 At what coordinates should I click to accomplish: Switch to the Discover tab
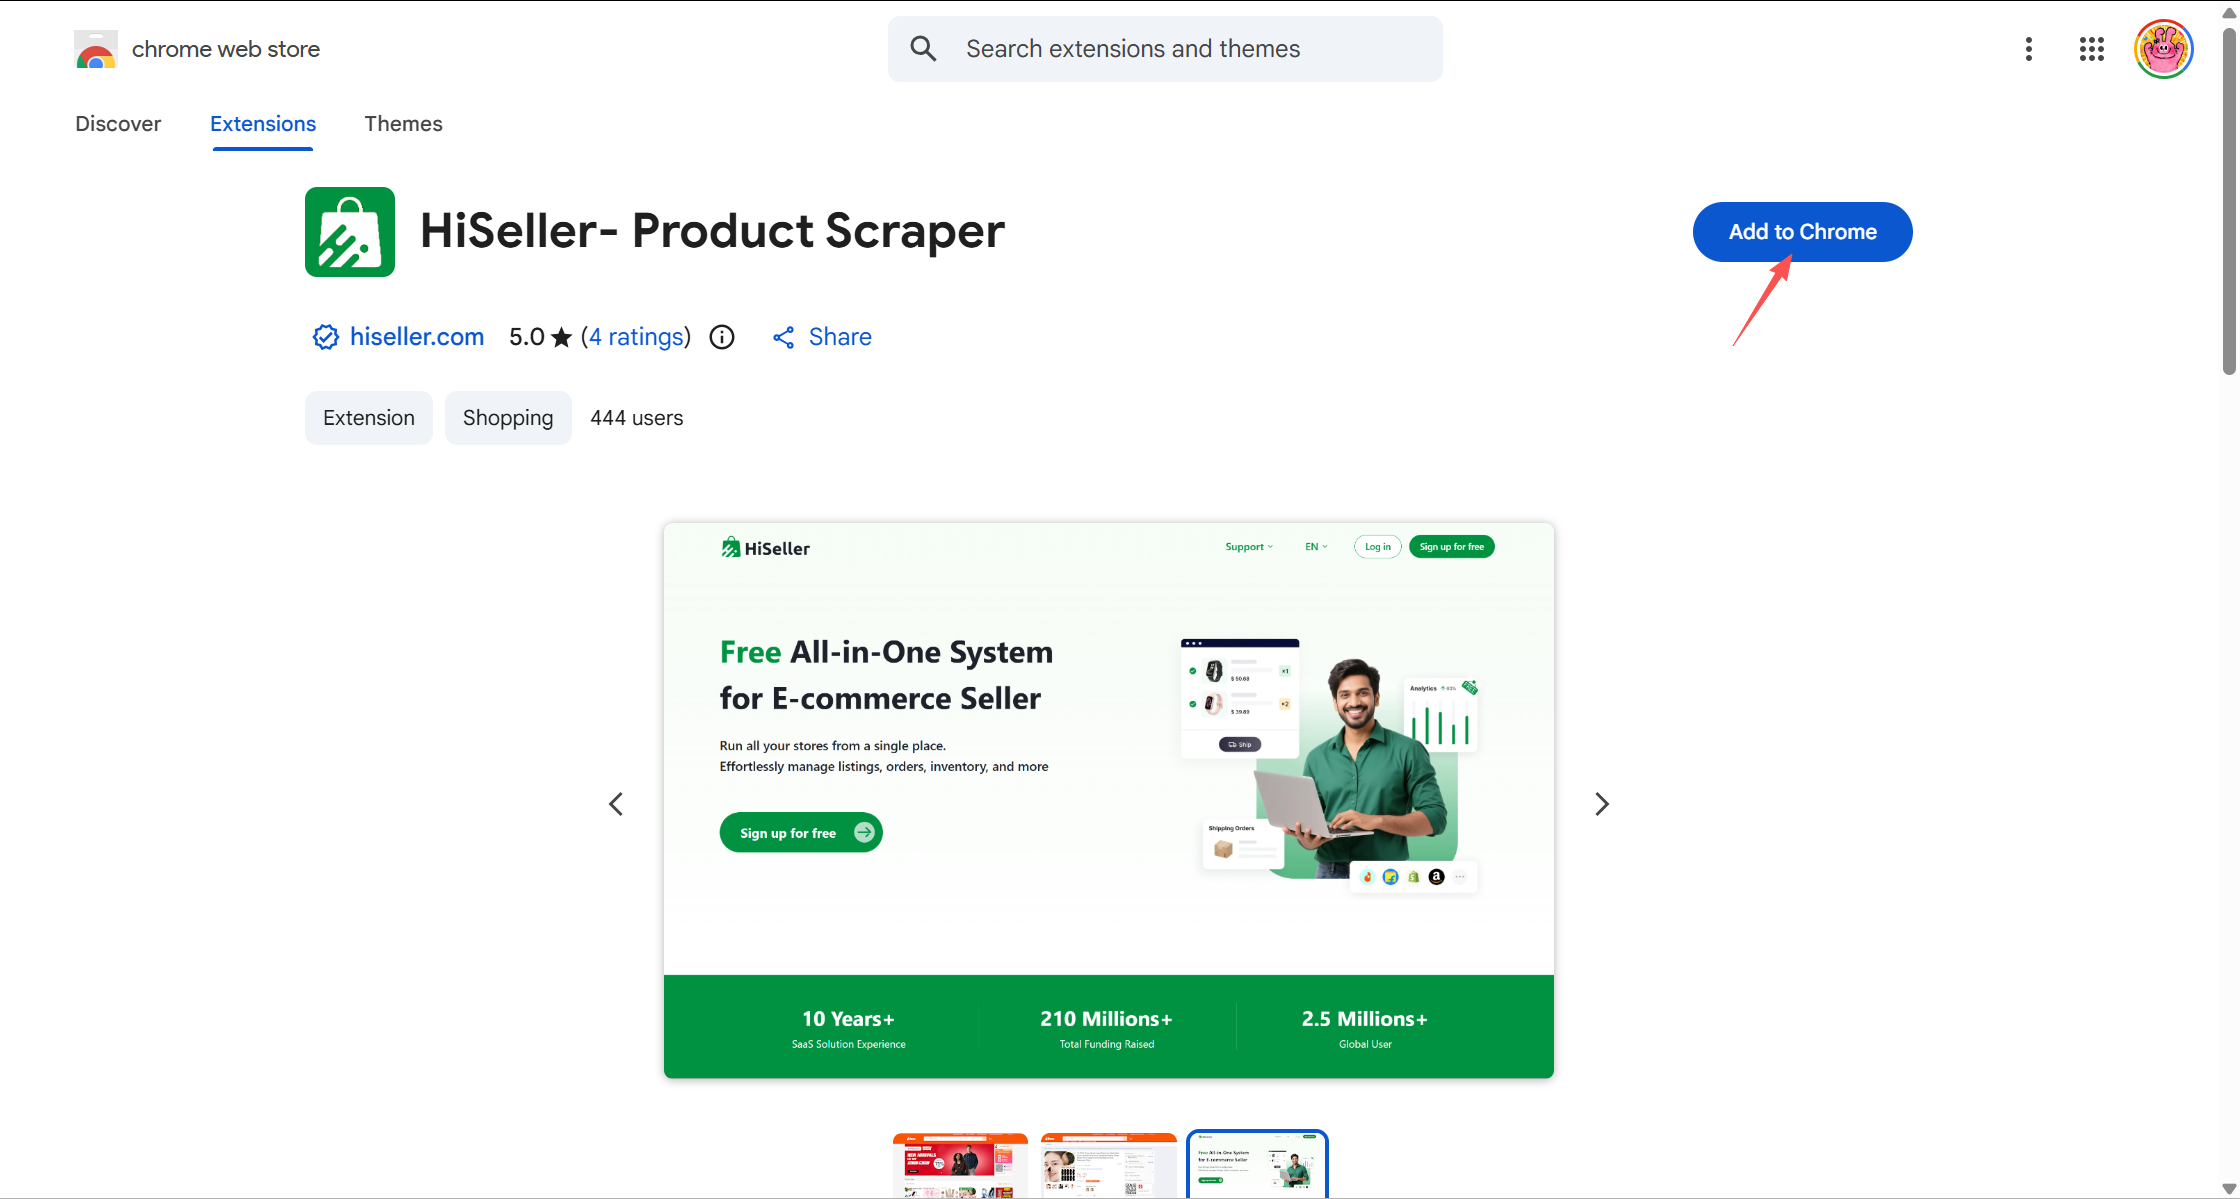(x=118, y=124)
